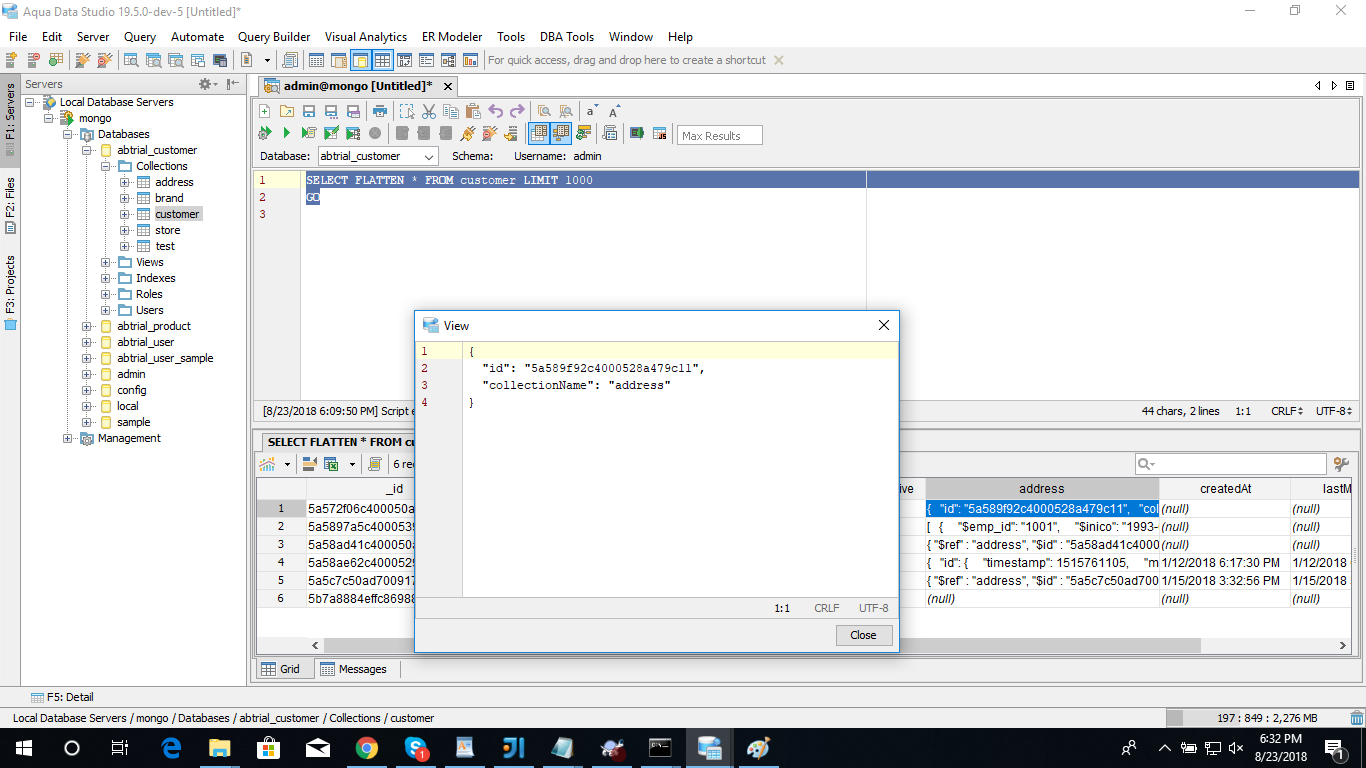This screenshot has width=1366, height=768.
Task: Toggle grid results highlighted toolbar button
Action: point(539,133)
